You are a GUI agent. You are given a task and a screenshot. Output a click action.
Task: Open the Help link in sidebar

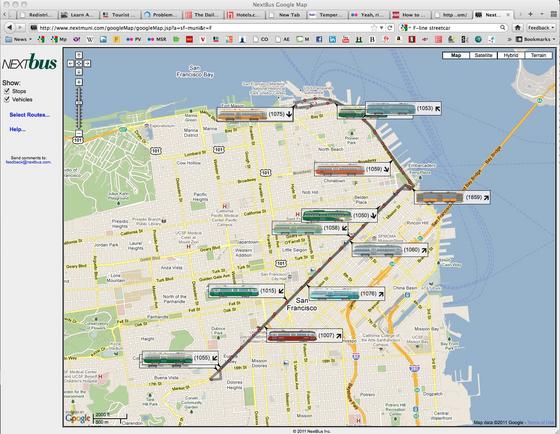click(x=18, y=129)
